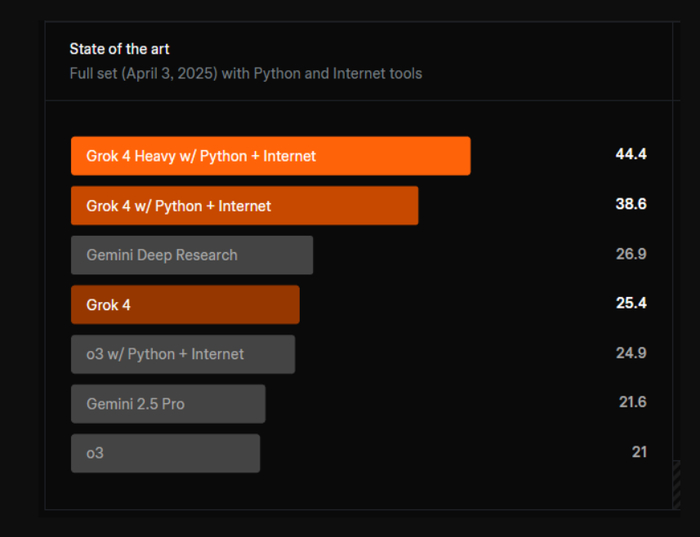Screen dimensions: 700x537
Task: Select the Grok 4 w/ Python + Internet bar
Action: 244,206
